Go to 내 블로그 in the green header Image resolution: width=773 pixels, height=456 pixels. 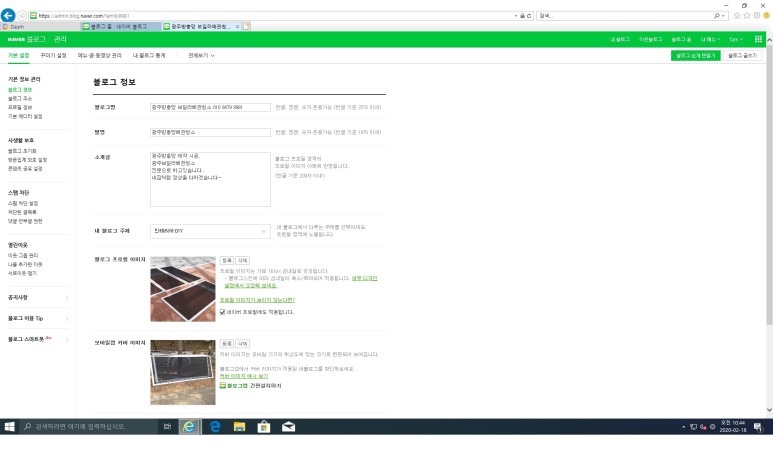[619, 39]
